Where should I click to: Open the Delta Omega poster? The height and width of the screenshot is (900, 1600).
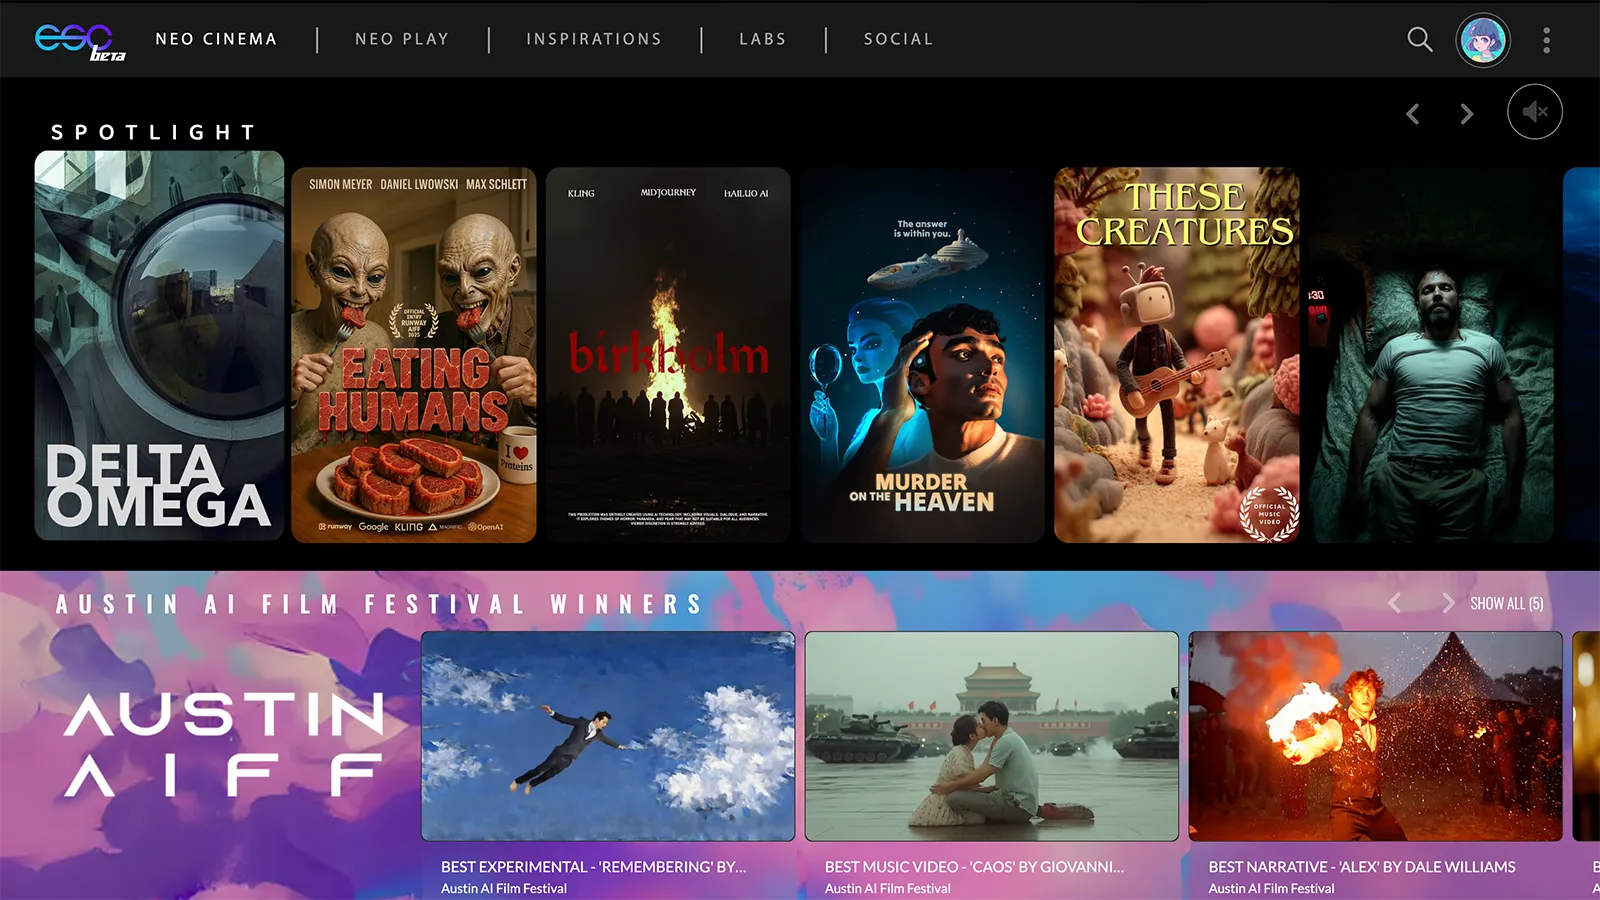[159, 346]
